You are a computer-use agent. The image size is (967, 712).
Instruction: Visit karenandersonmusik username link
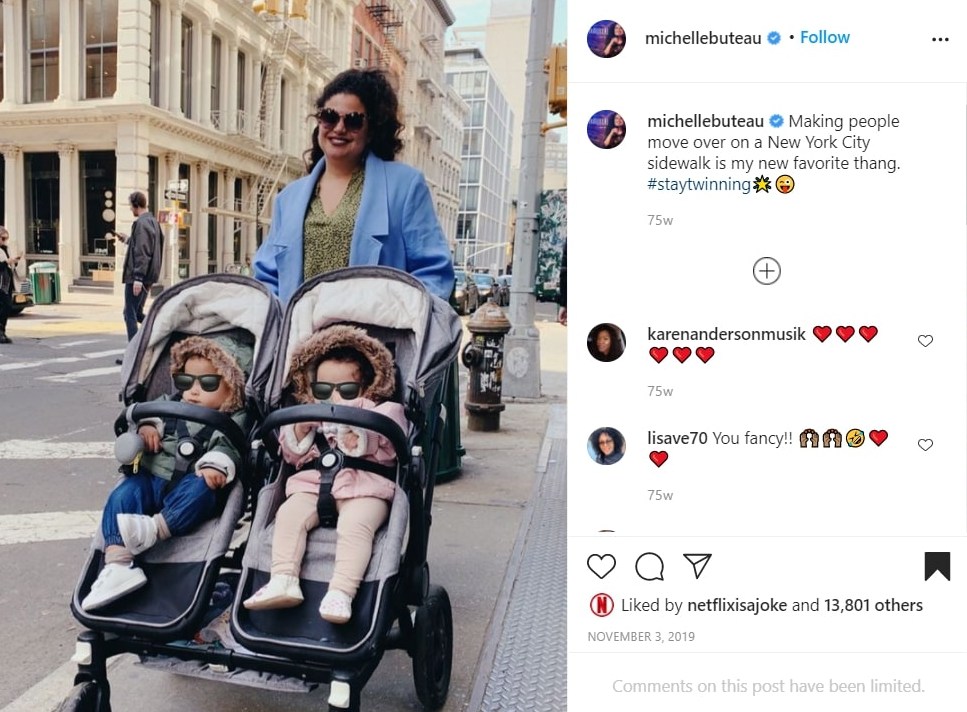(x=726, y=334)
